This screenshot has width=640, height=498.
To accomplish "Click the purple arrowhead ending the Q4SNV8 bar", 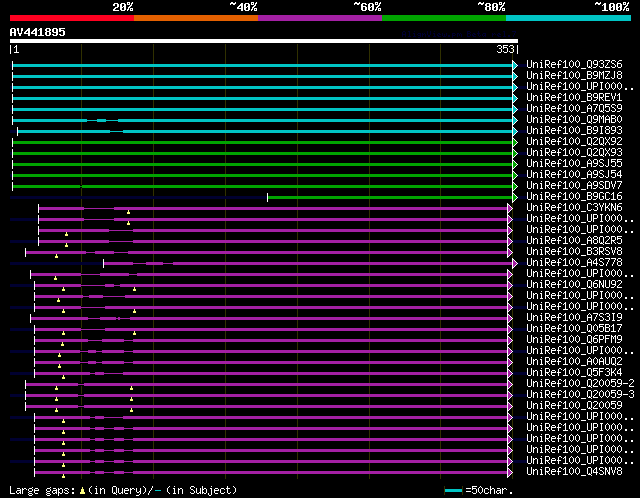I will [x=510, y=473].
